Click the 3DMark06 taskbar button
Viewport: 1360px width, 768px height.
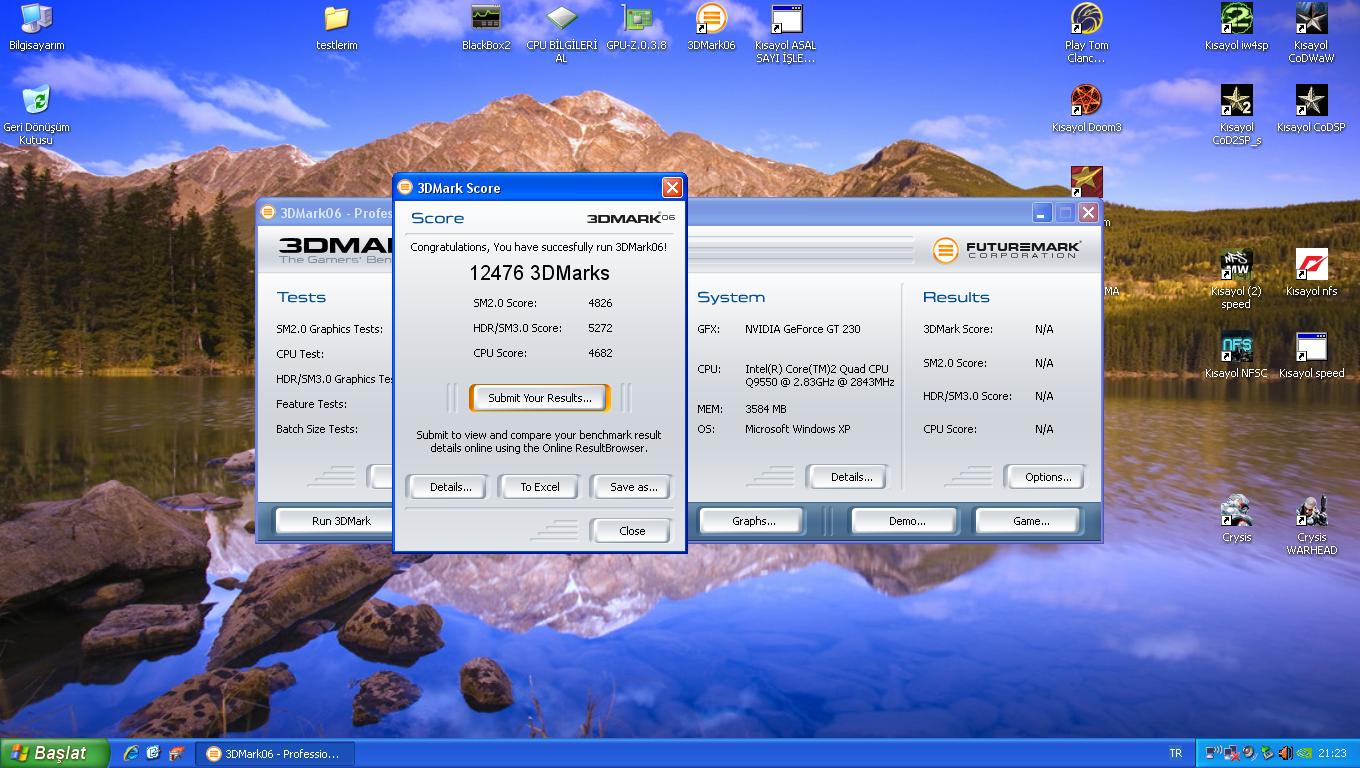pos(274,754)
